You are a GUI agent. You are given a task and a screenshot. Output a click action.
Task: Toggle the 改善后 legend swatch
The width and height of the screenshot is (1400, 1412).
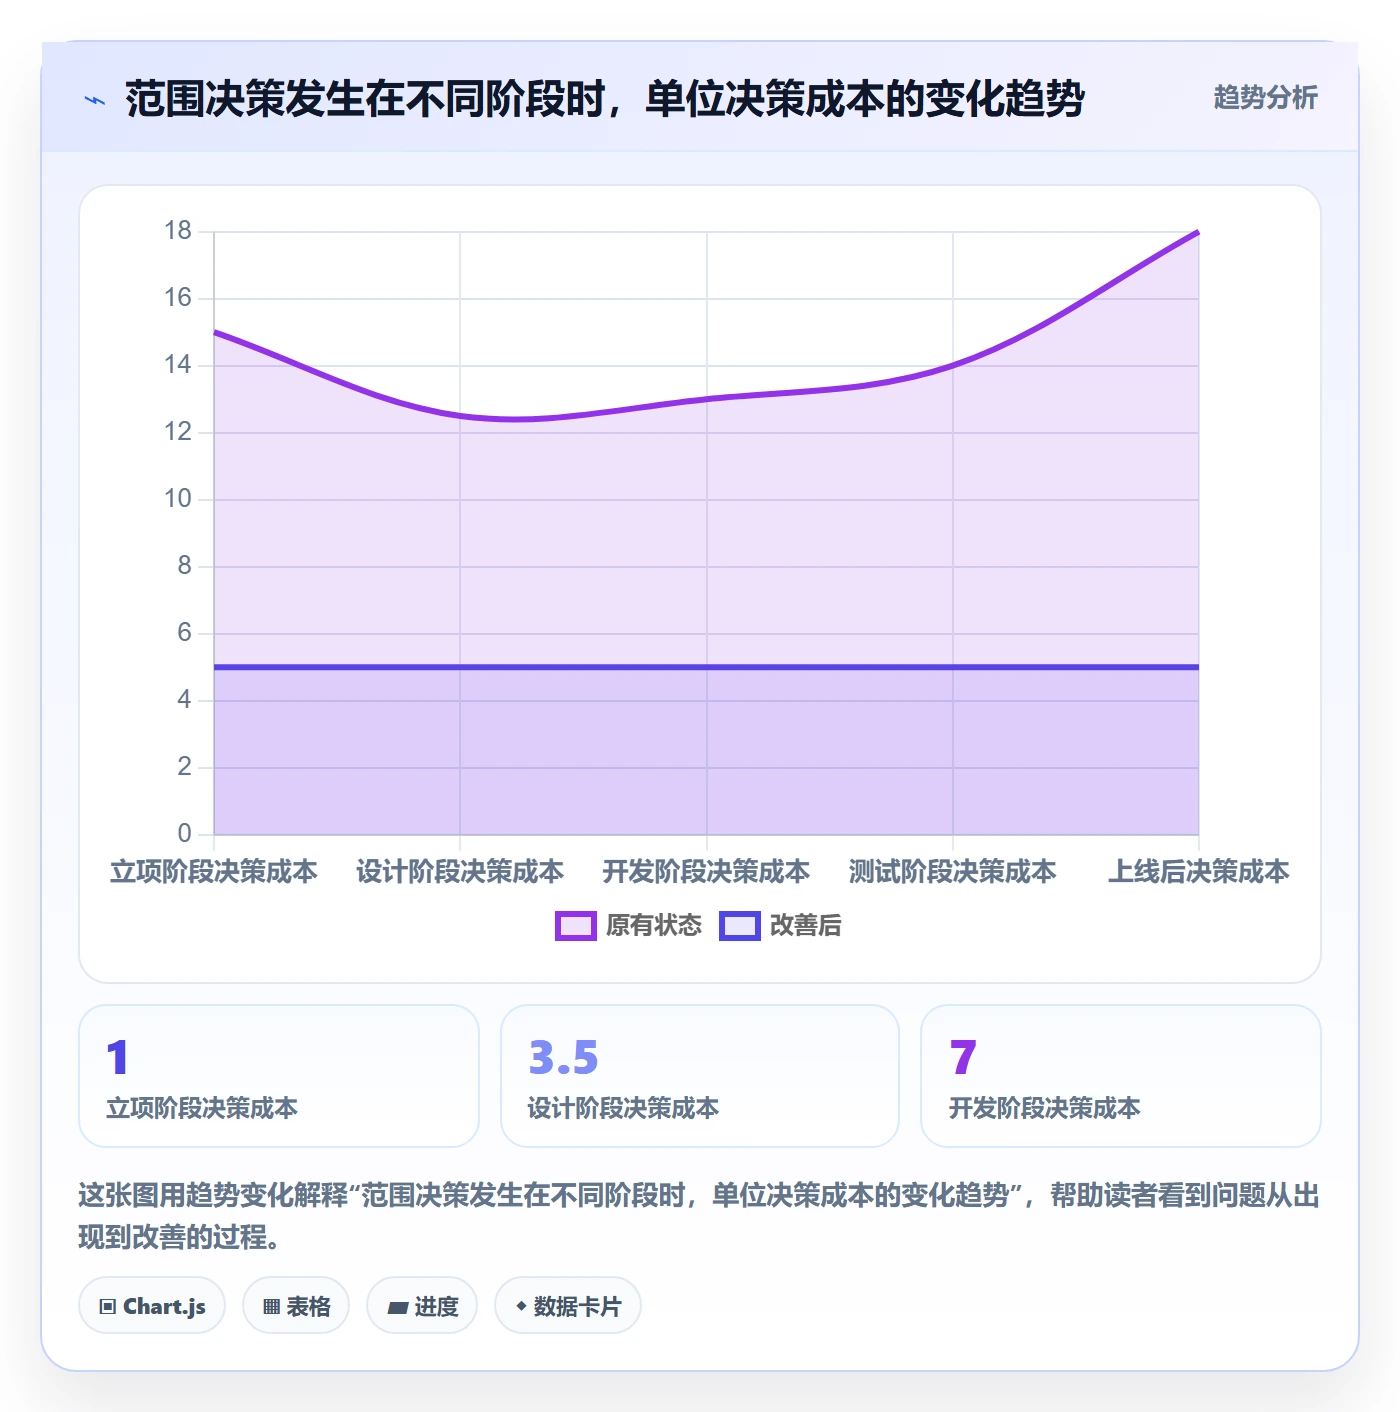[739, 926]
